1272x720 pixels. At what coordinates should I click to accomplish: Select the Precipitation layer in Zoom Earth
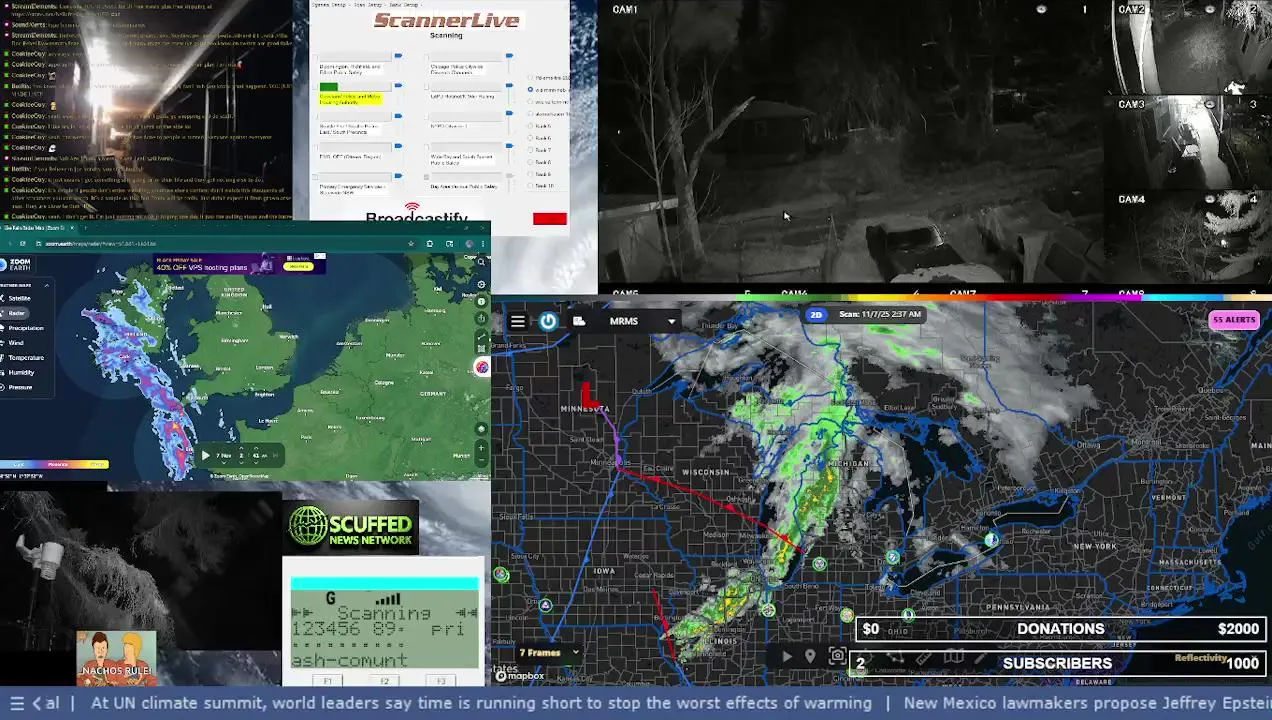tap(22, 328)
